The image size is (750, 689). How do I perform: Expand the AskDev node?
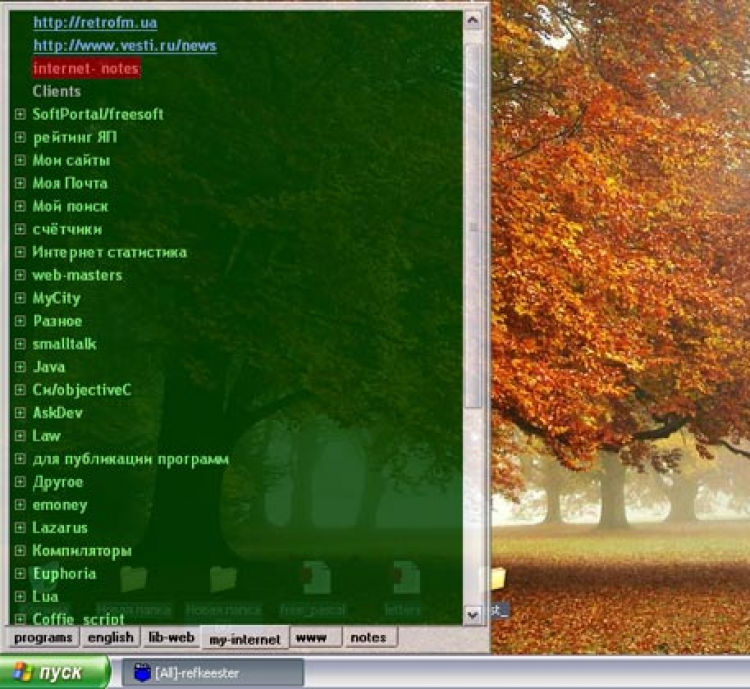pos(20,412)
